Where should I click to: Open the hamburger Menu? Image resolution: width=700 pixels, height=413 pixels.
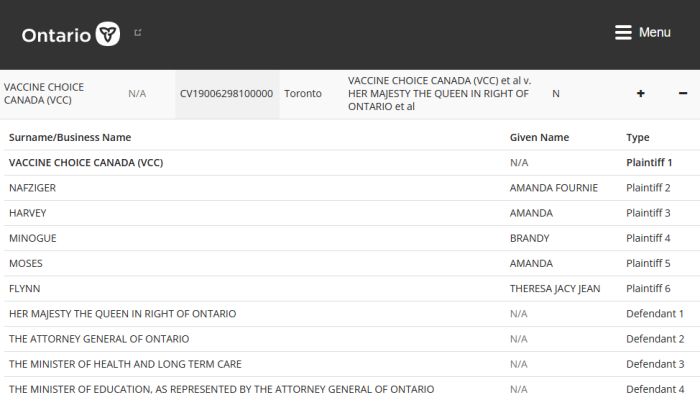point(642,32)
